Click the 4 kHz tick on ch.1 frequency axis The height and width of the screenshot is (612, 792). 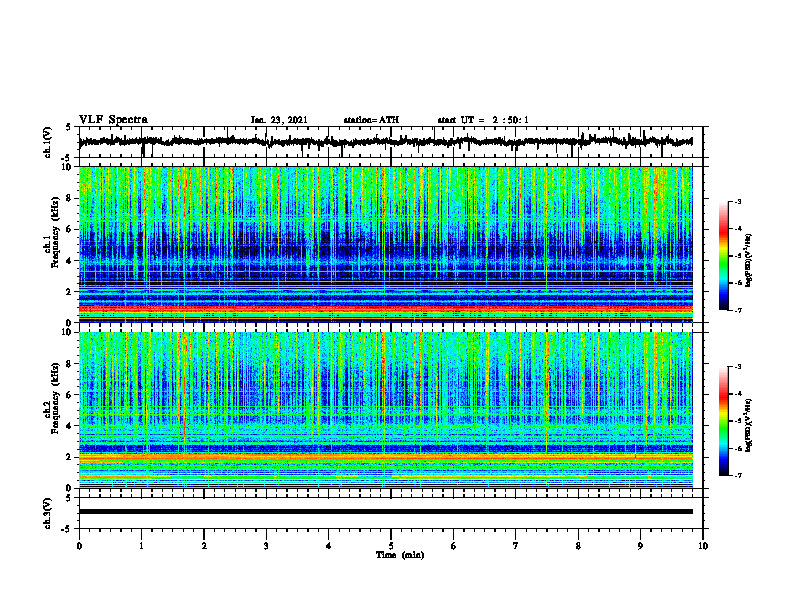click(70, 261)
